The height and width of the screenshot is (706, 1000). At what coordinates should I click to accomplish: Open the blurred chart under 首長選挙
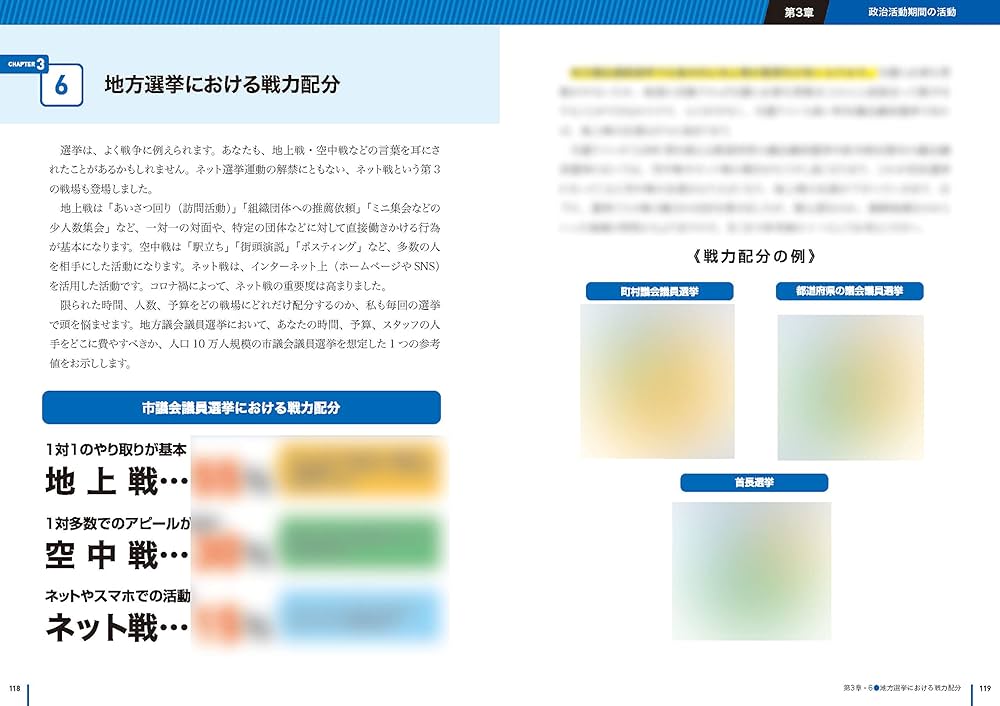click(x=751, y=570)
